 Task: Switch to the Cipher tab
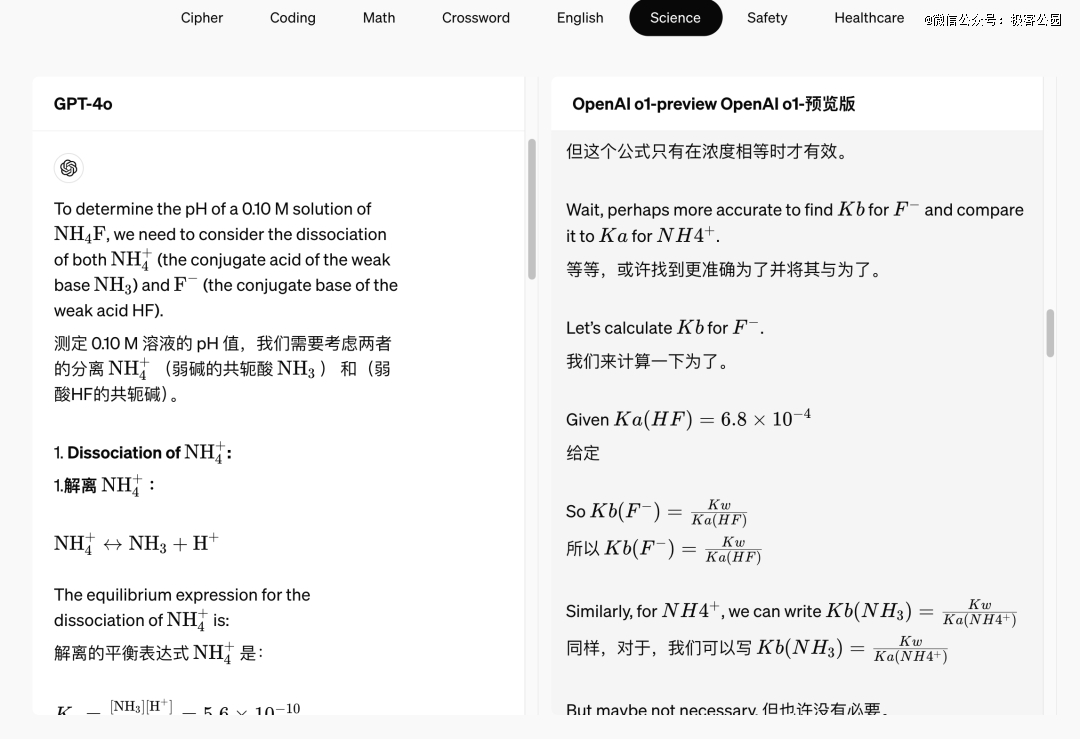(x=202, y=18)
